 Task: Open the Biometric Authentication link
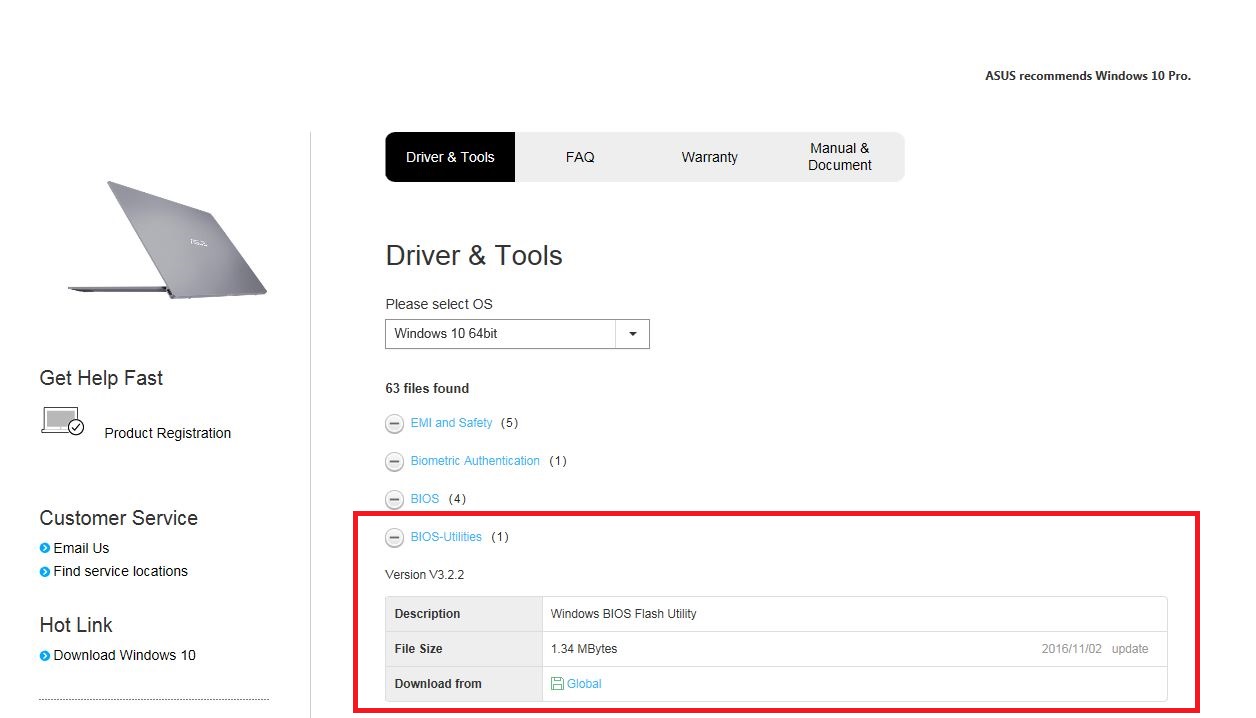(475, 461)
